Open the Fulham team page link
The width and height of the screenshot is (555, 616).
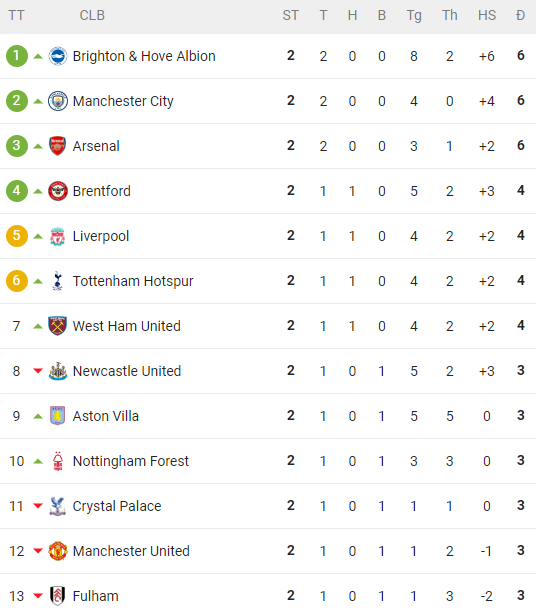point(95,596)
